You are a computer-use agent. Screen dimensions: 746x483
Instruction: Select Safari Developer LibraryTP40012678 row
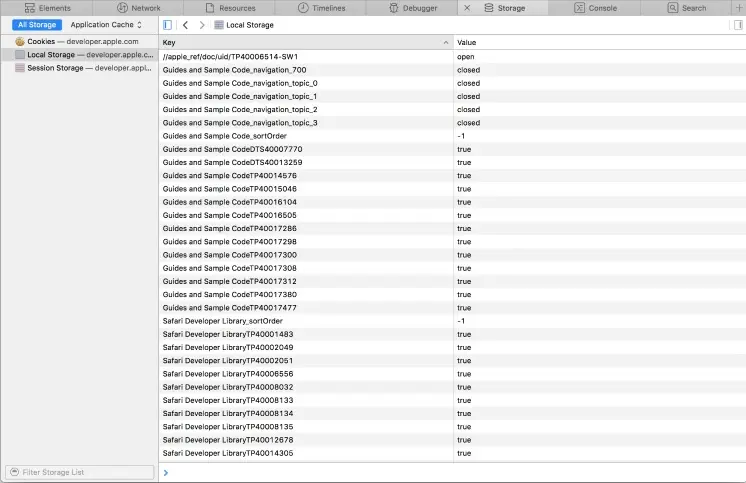[452, 440]
